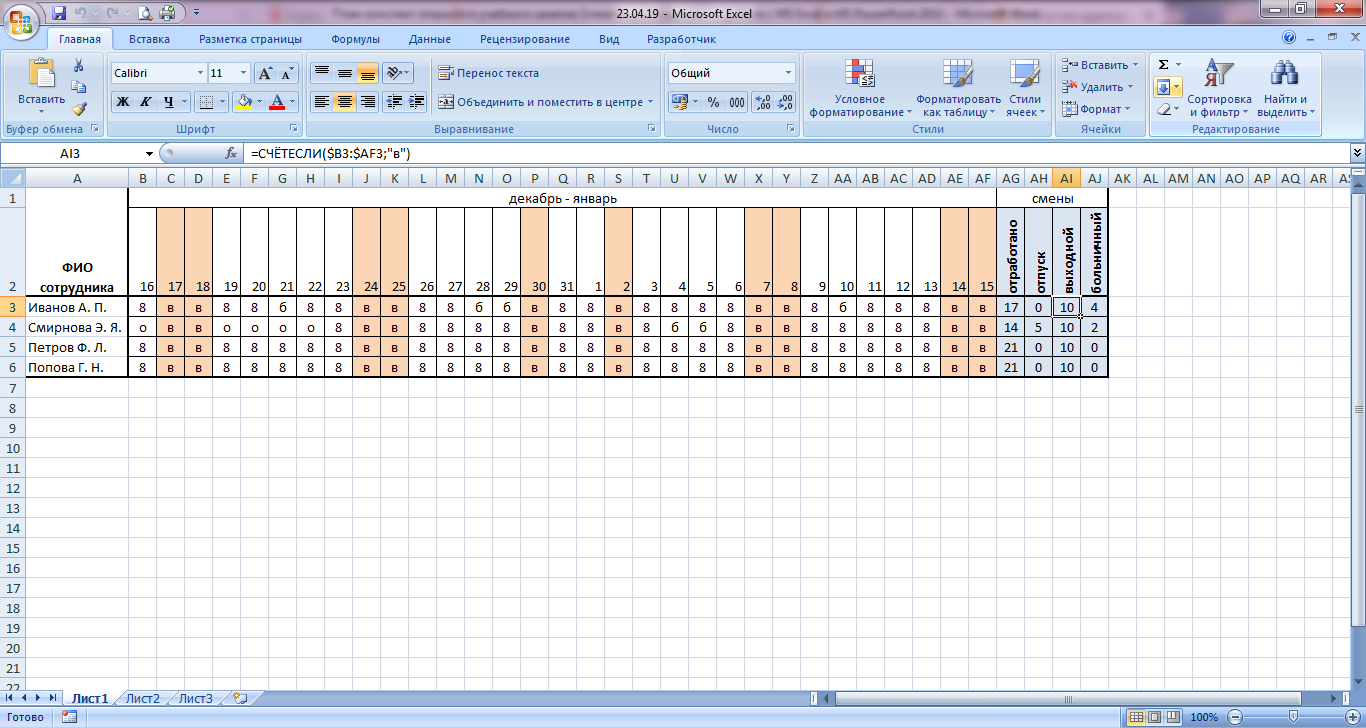Apply yellow fill color bucket

[243, 102]
